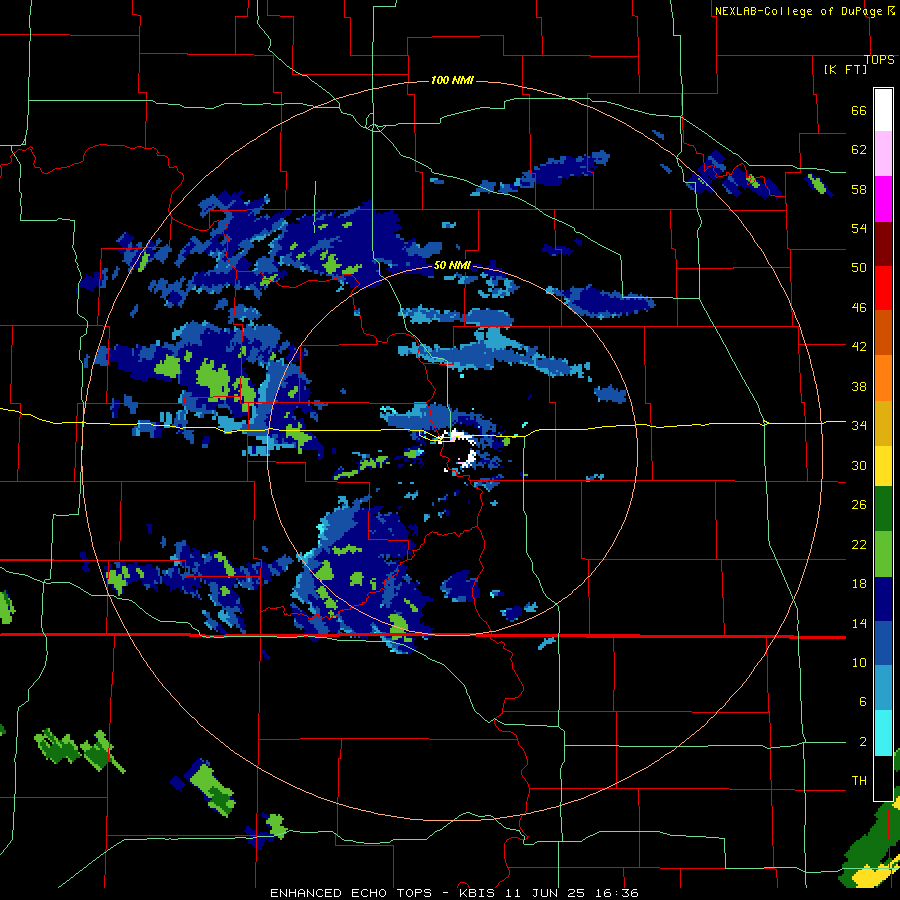Click the legend value 14
900x900 pixels.
859,623
